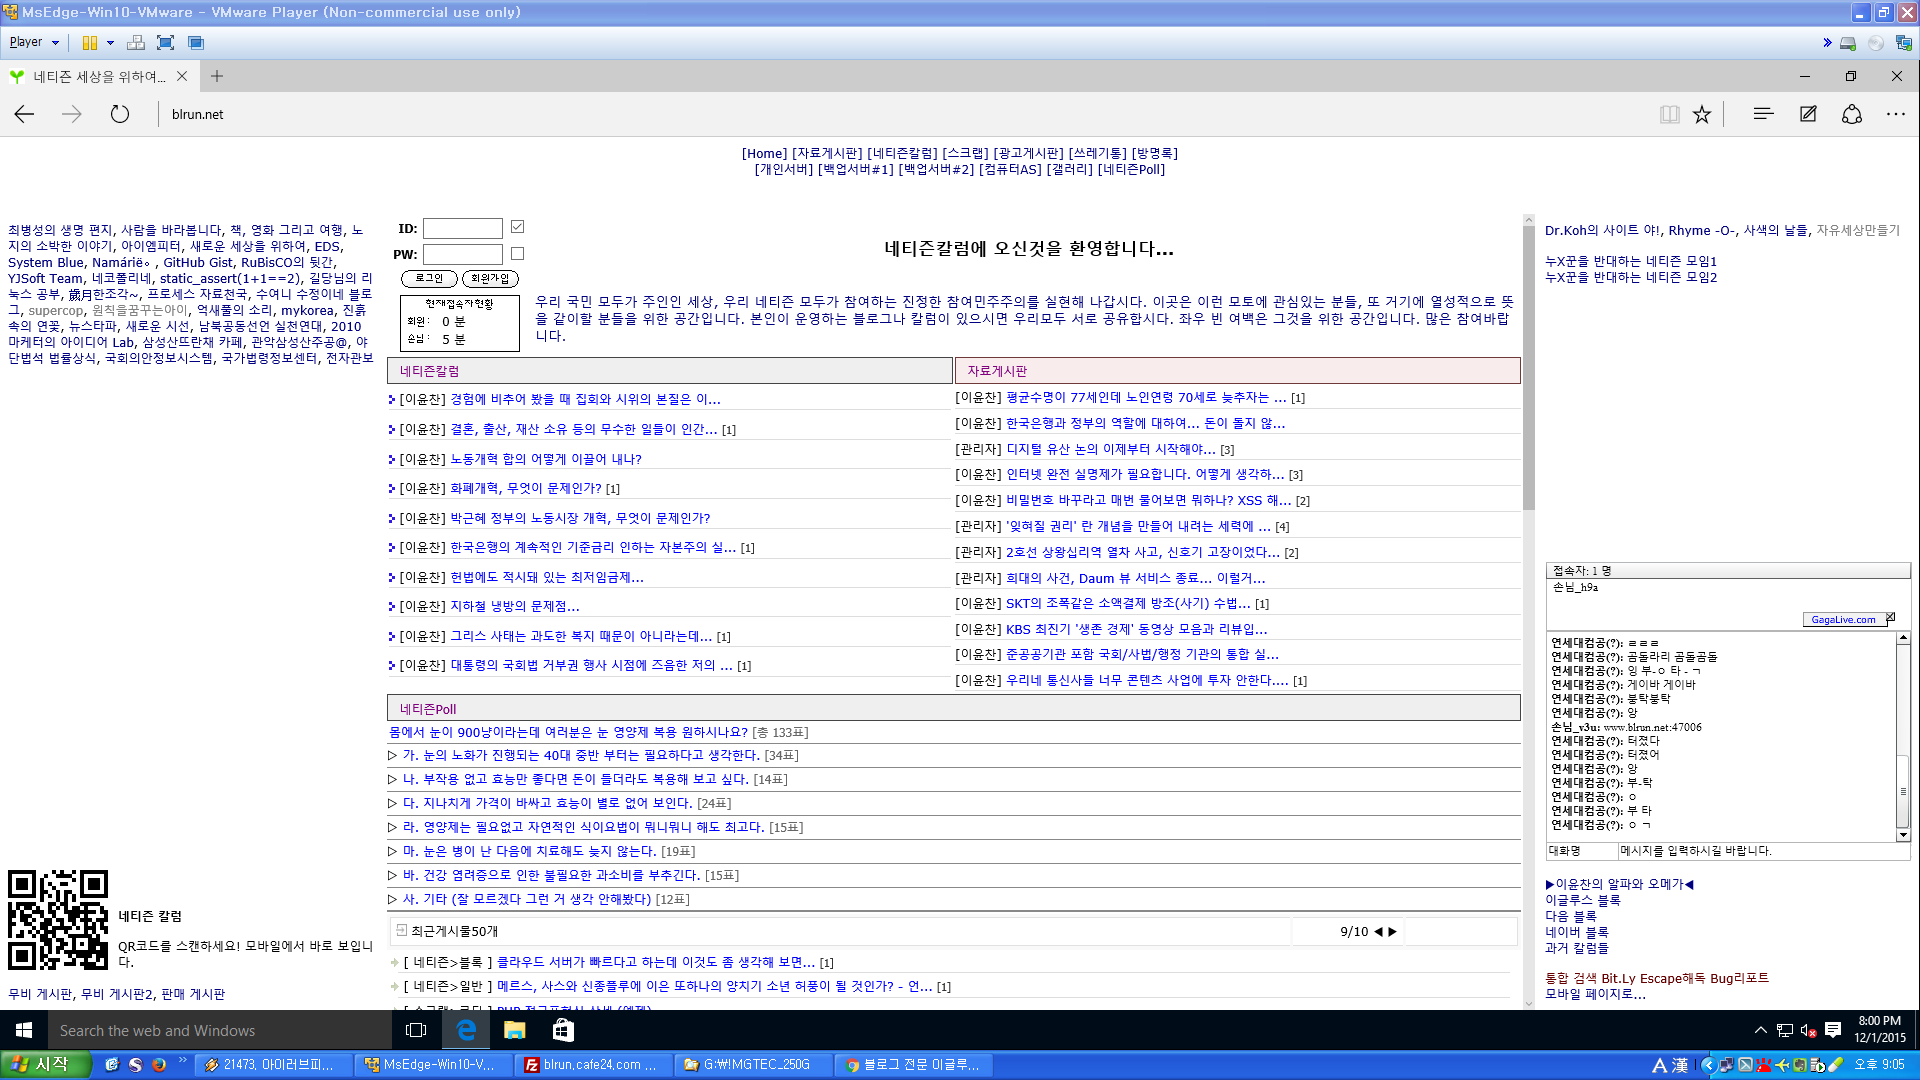Click the icon before 최근게시물50개
Screen dimensions: 1920x1080
pyautogui.click(x=401, y=930)
